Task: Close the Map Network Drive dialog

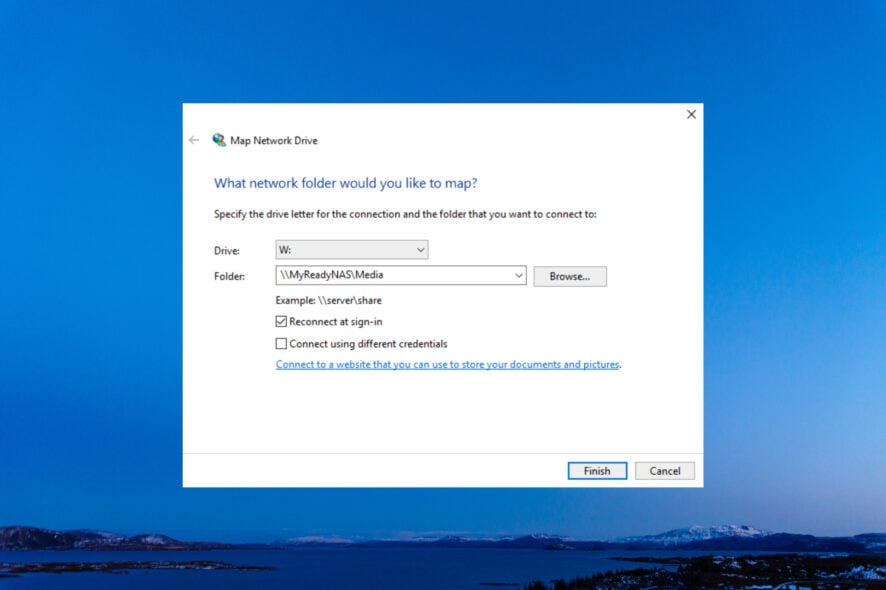Action: click(691, 114)
